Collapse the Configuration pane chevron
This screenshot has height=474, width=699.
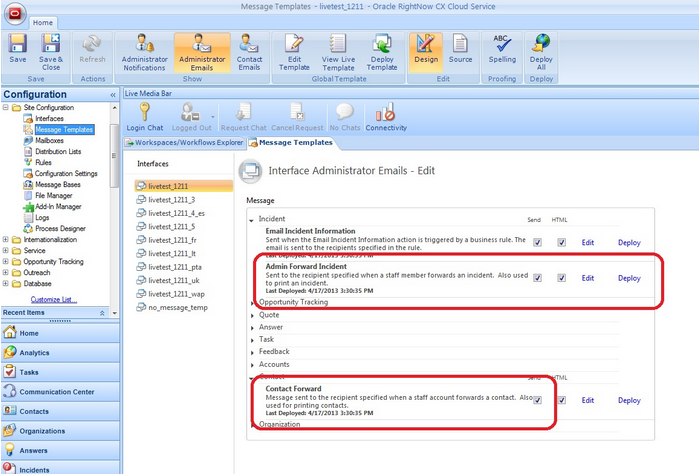pyautogui.click(x=113, y=95)
